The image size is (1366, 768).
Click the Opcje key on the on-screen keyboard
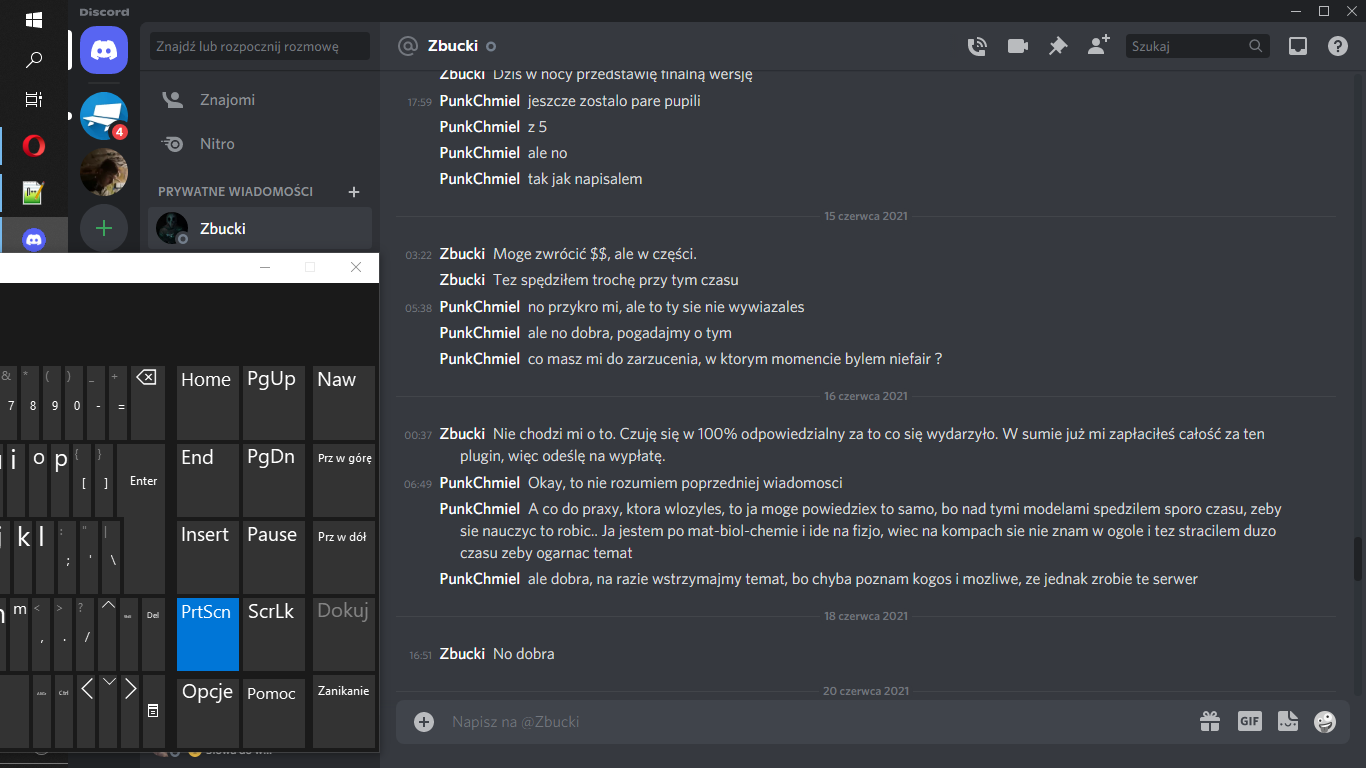(208, 712)
